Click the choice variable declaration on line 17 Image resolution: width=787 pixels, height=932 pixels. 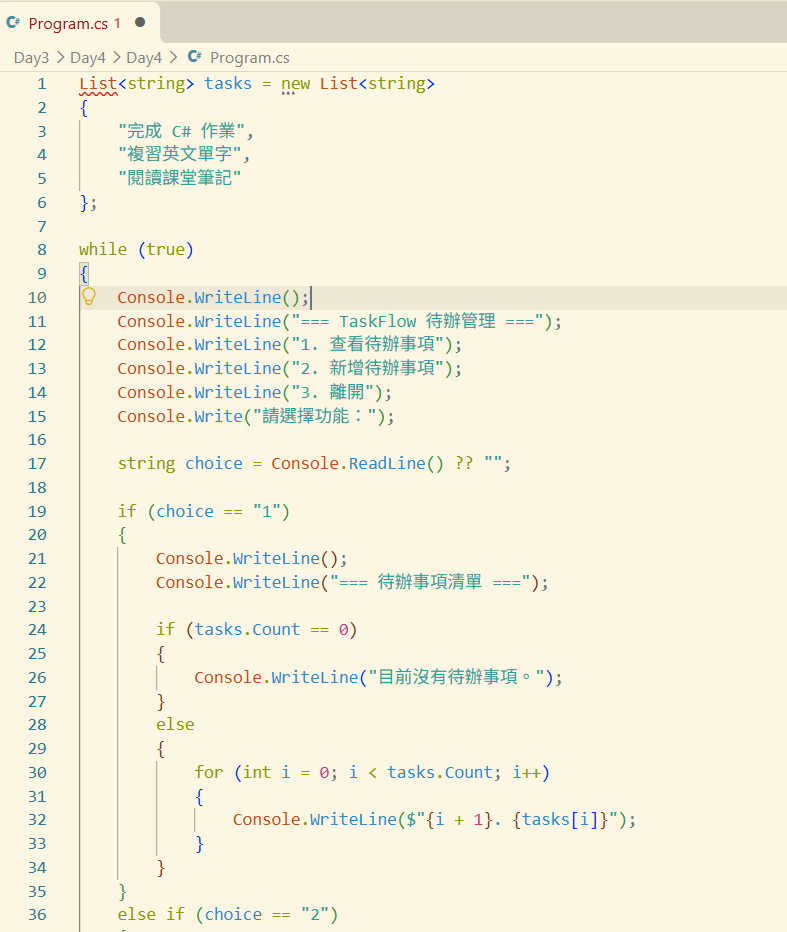(x=214, y=464)
